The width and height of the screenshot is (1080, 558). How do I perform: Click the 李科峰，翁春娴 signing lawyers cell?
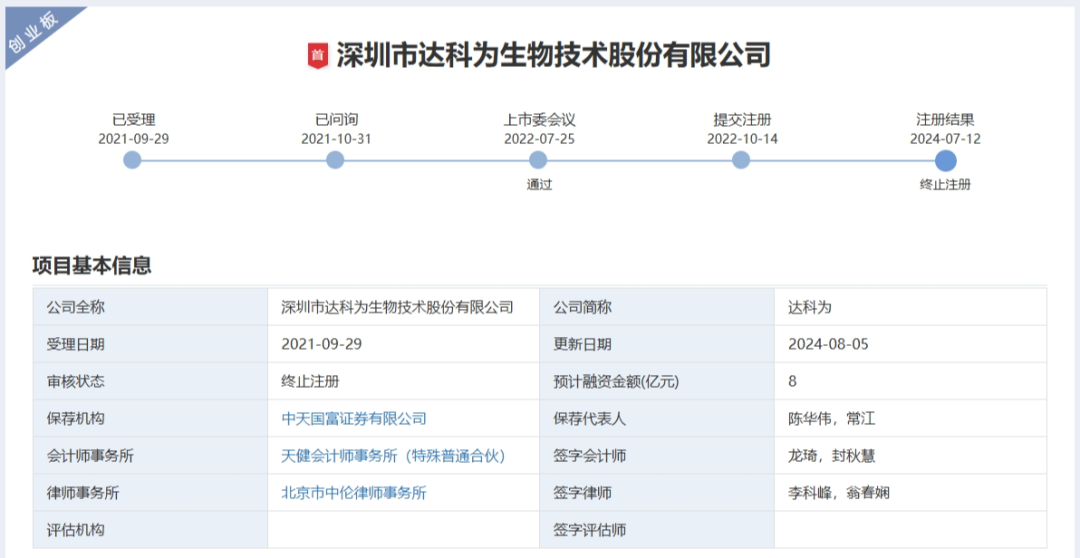pyautogui.click(x=839, y=493)
